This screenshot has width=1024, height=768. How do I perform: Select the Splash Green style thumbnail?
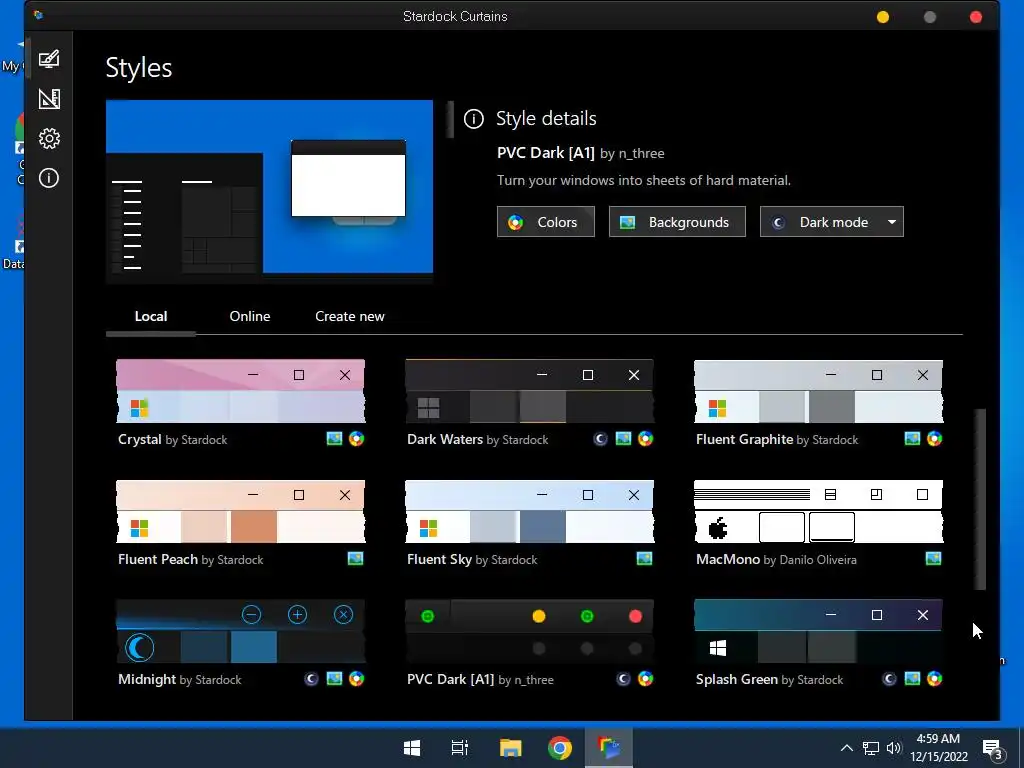pyautogui.click(x=818, y=632)
